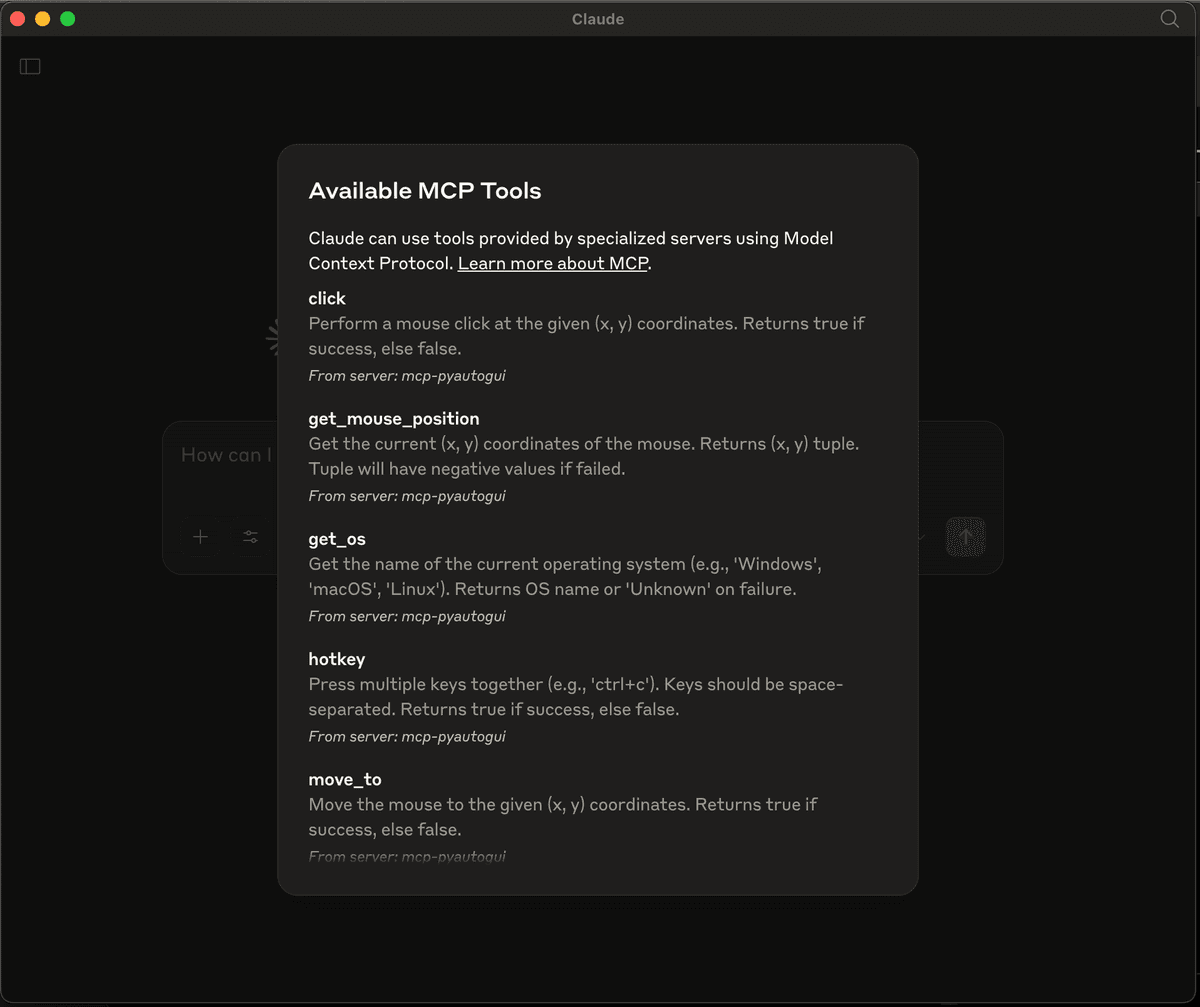Click the 'Get the name of the current operating system' description

(566, 576)
